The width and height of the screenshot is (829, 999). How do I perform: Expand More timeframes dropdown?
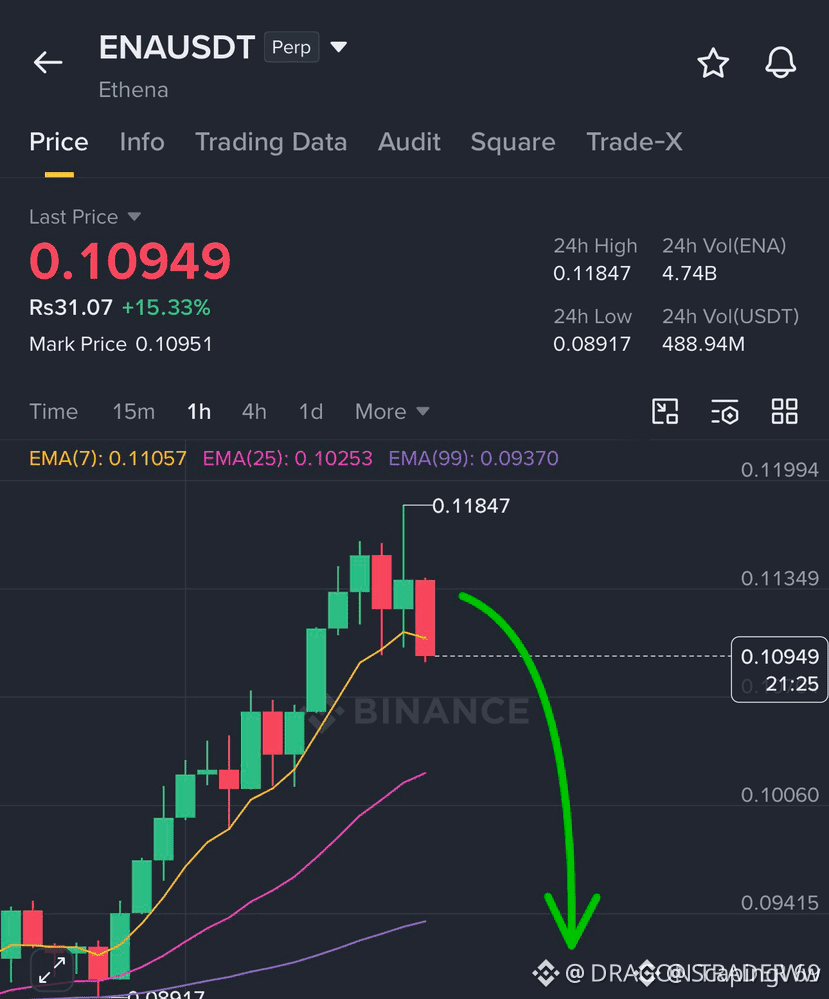point(392,412)
